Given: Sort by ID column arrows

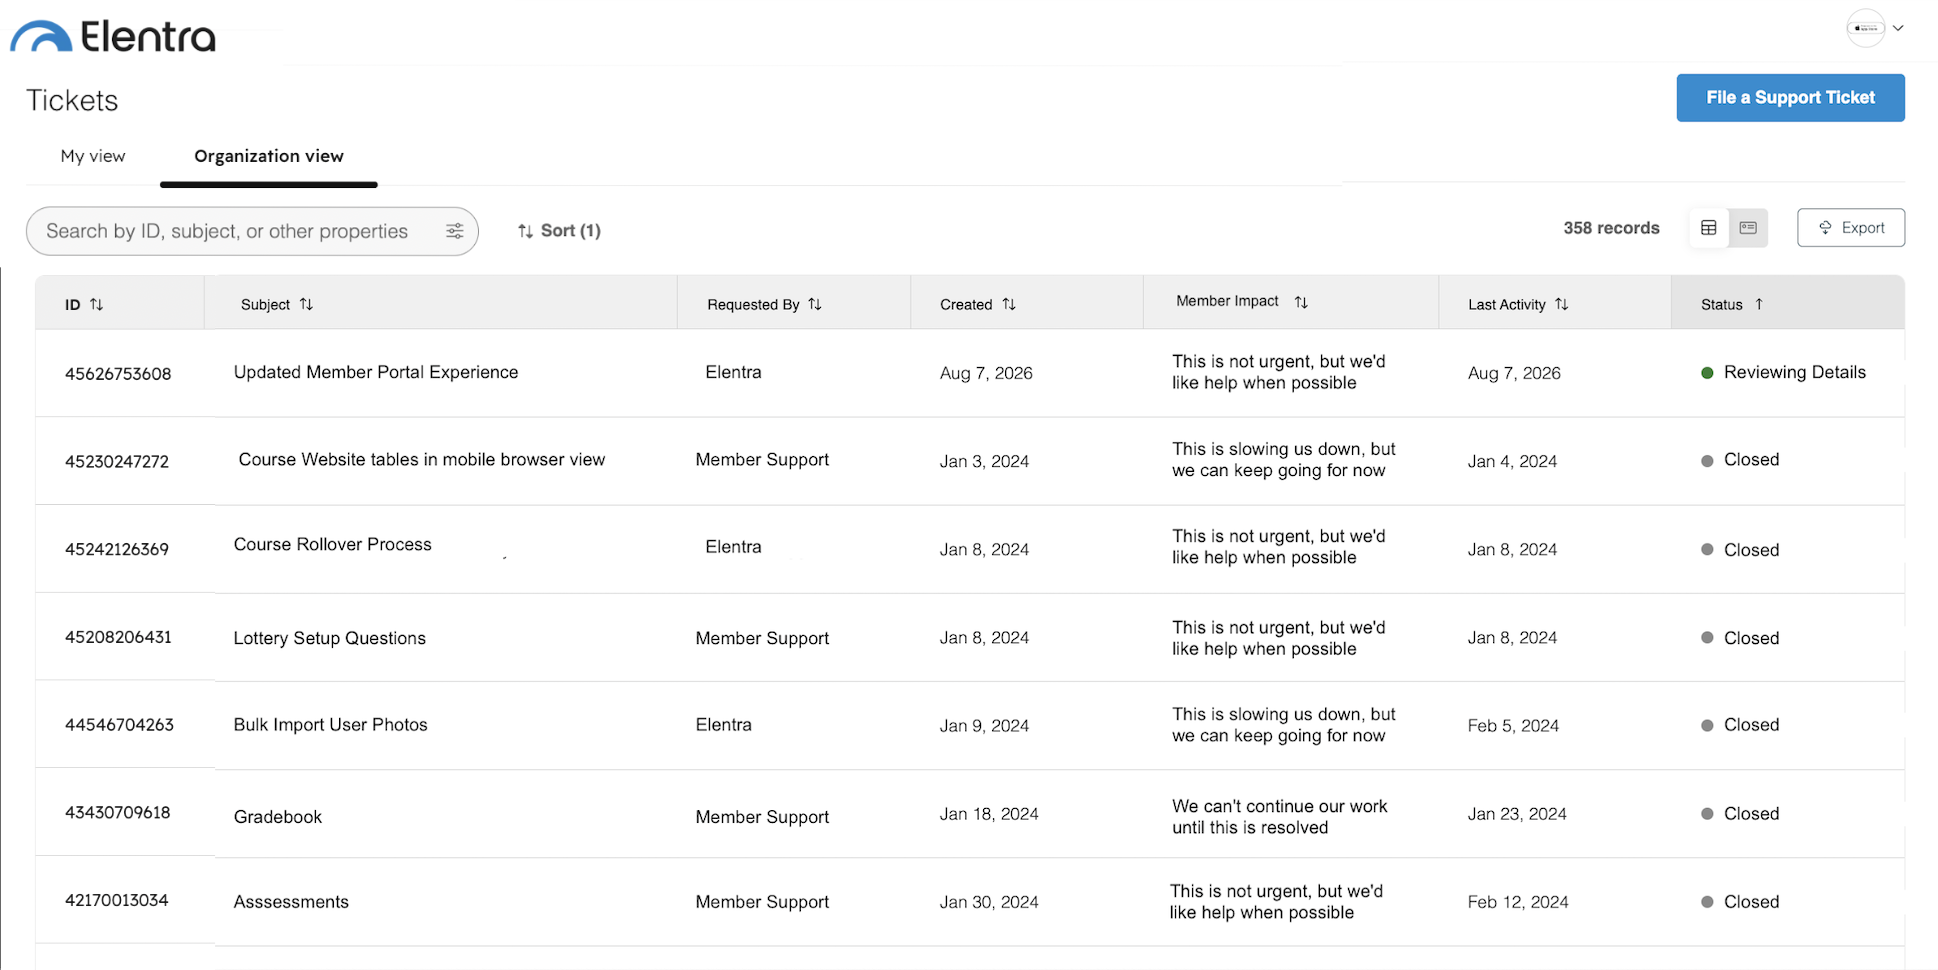Looking at the screenshot, I should [x=97, y=304].
